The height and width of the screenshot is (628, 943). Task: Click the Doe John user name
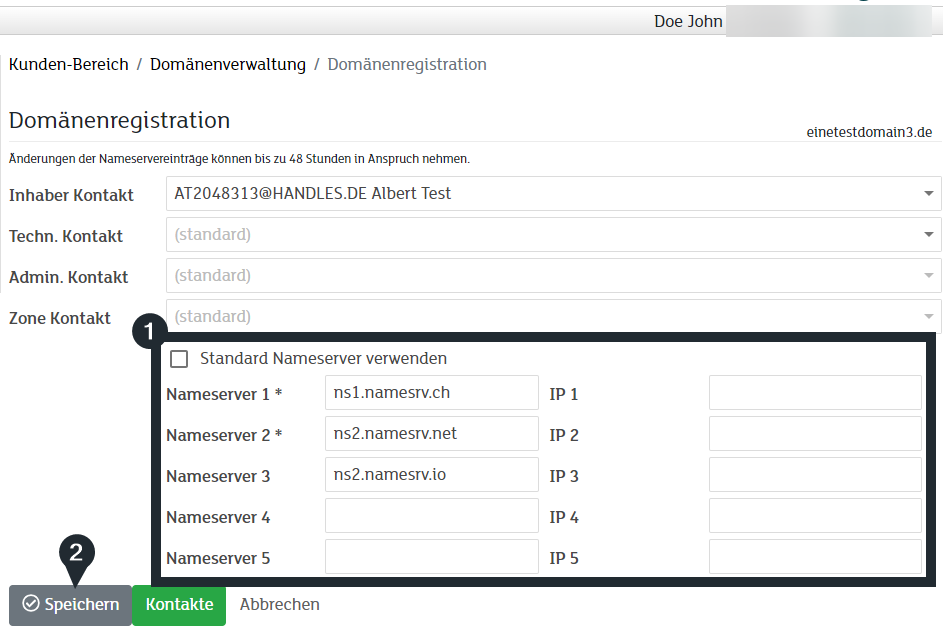pos(688,21)
